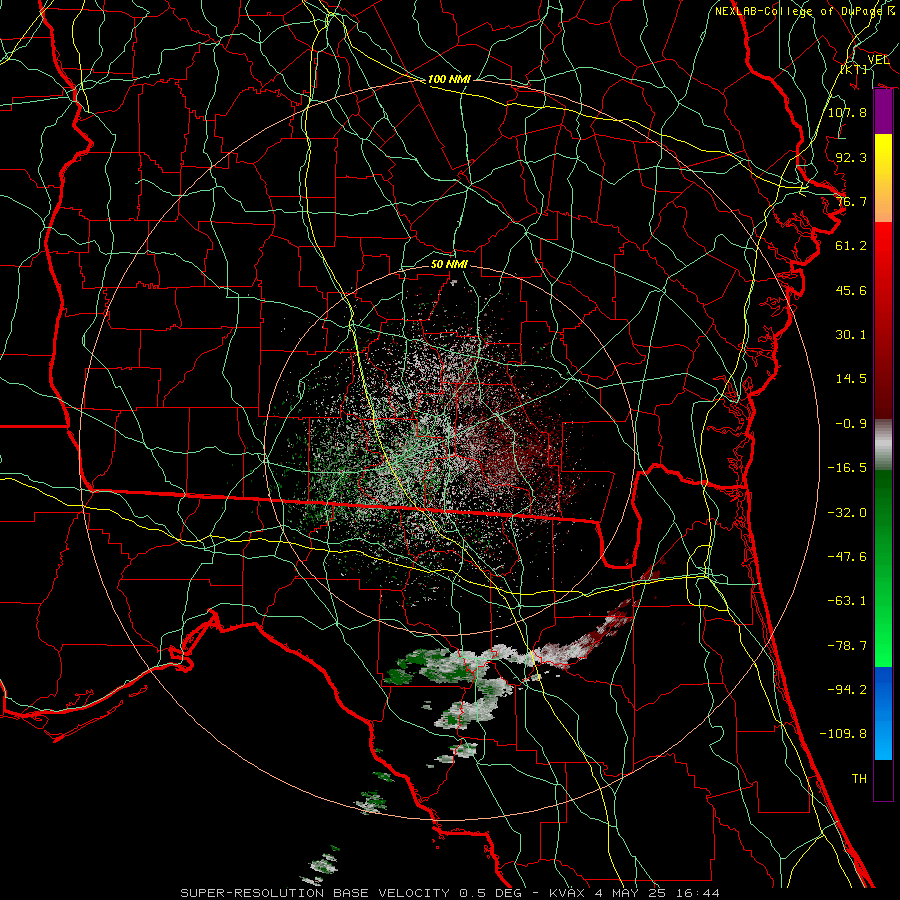Image resolution: width=900 pixels, height=900 pixels.
Task: Click the TH legend label
Action: [x=859, y=779]
